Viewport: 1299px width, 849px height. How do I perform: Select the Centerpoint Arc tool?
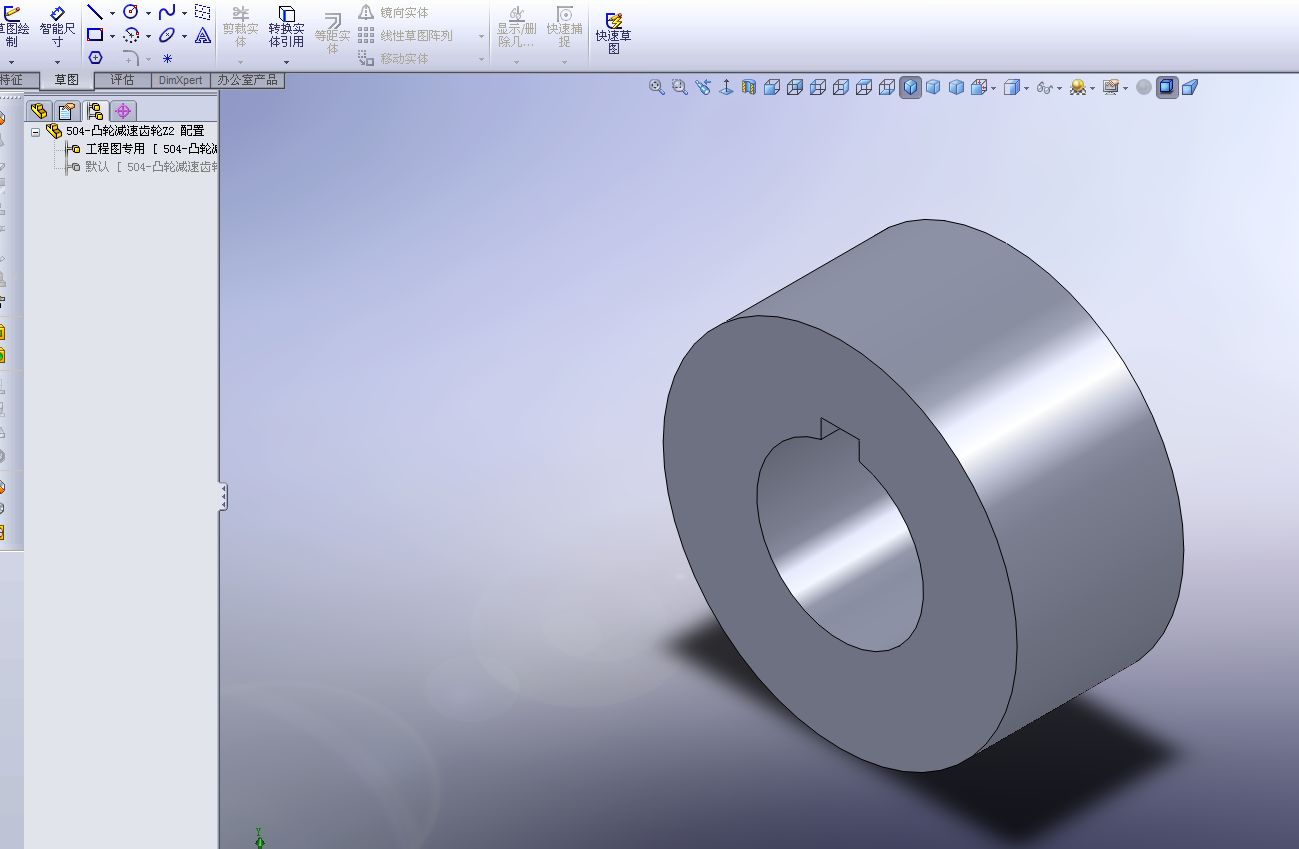(130, 35)
